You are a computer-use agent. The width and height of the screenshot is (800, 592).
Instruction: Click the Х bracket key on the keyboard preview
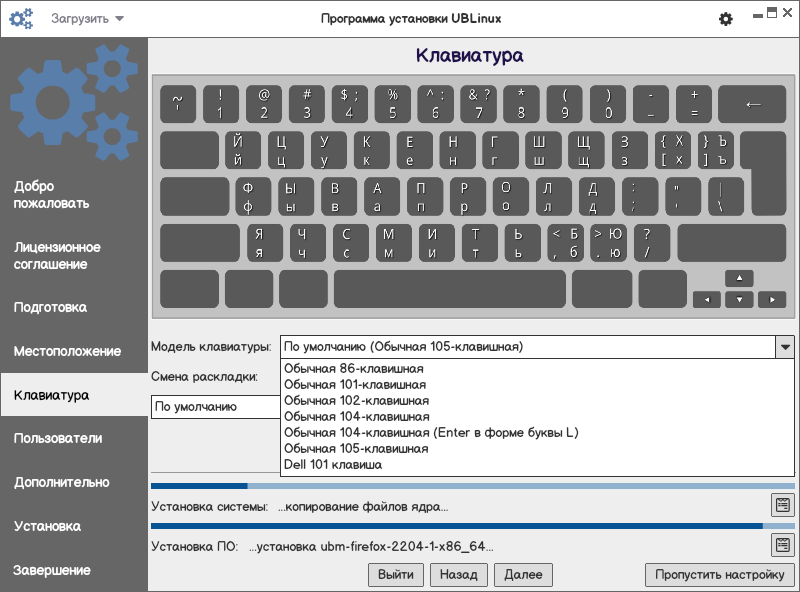coord(672,151)
